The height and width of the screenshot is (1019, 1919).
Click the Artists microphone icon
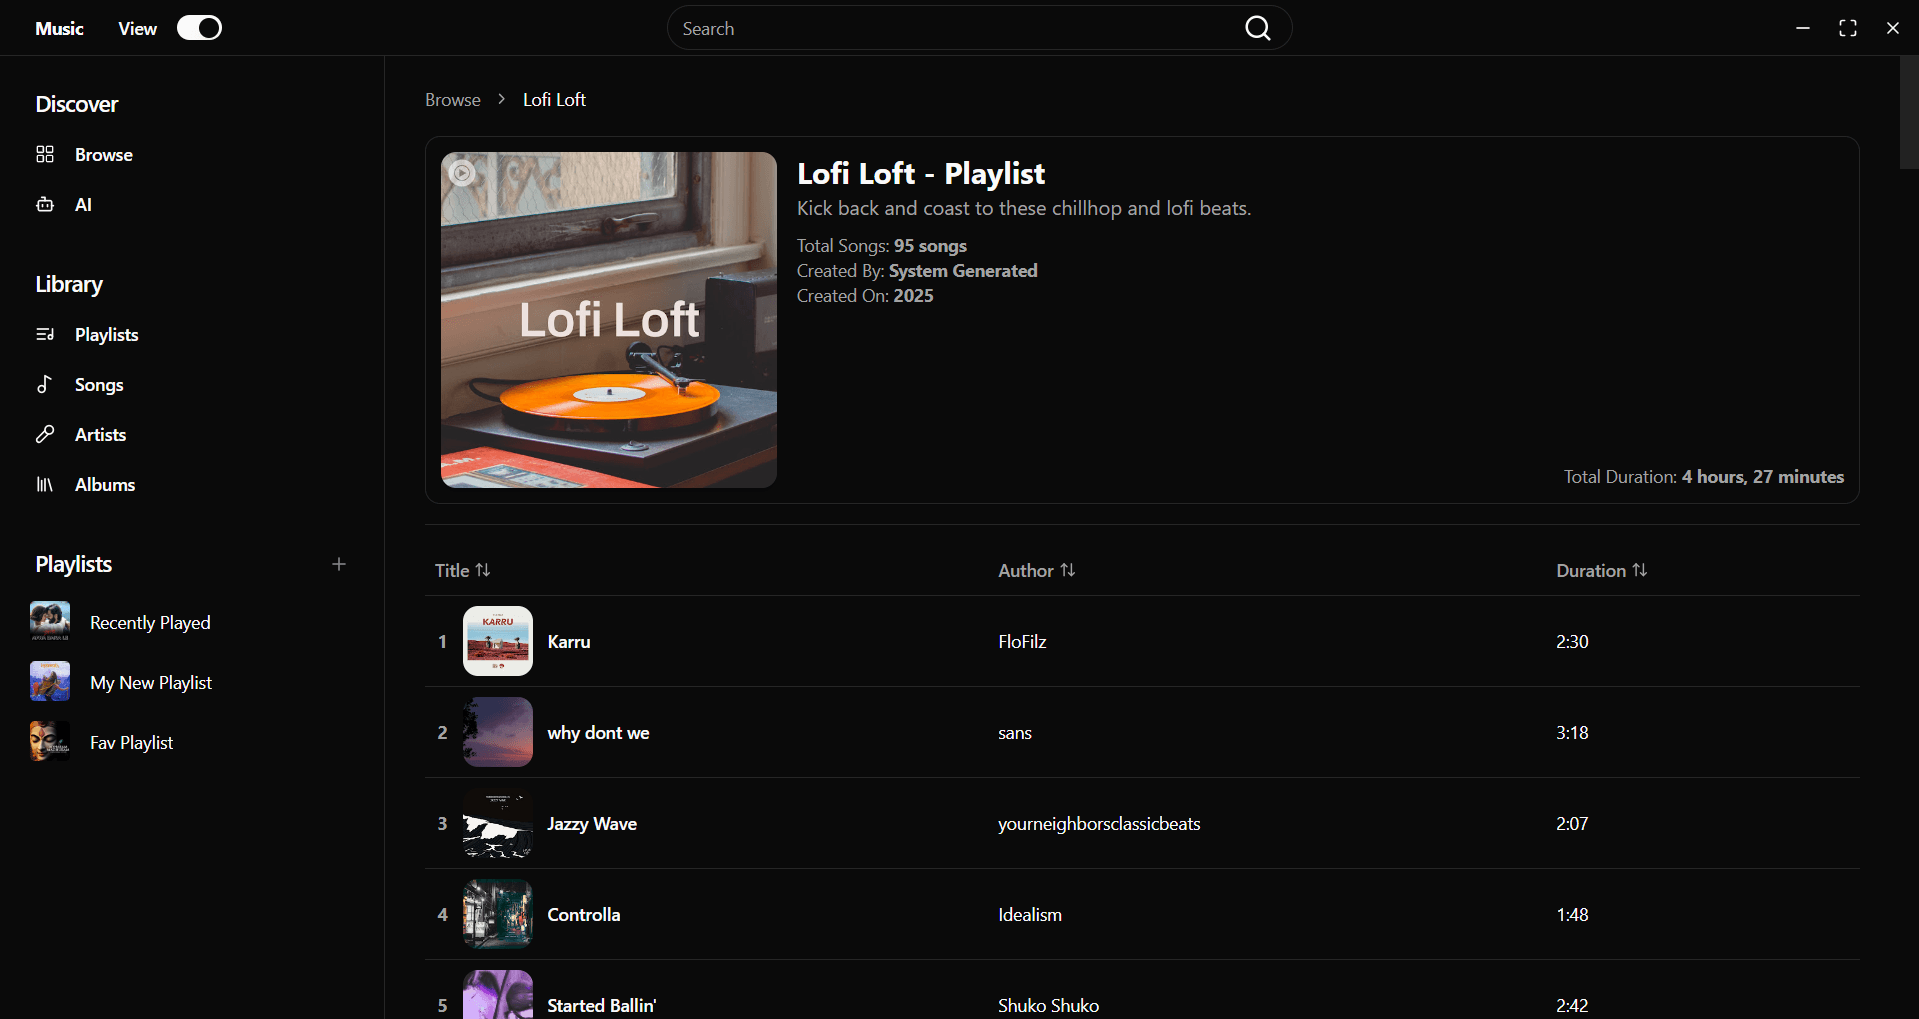(45, 435)
